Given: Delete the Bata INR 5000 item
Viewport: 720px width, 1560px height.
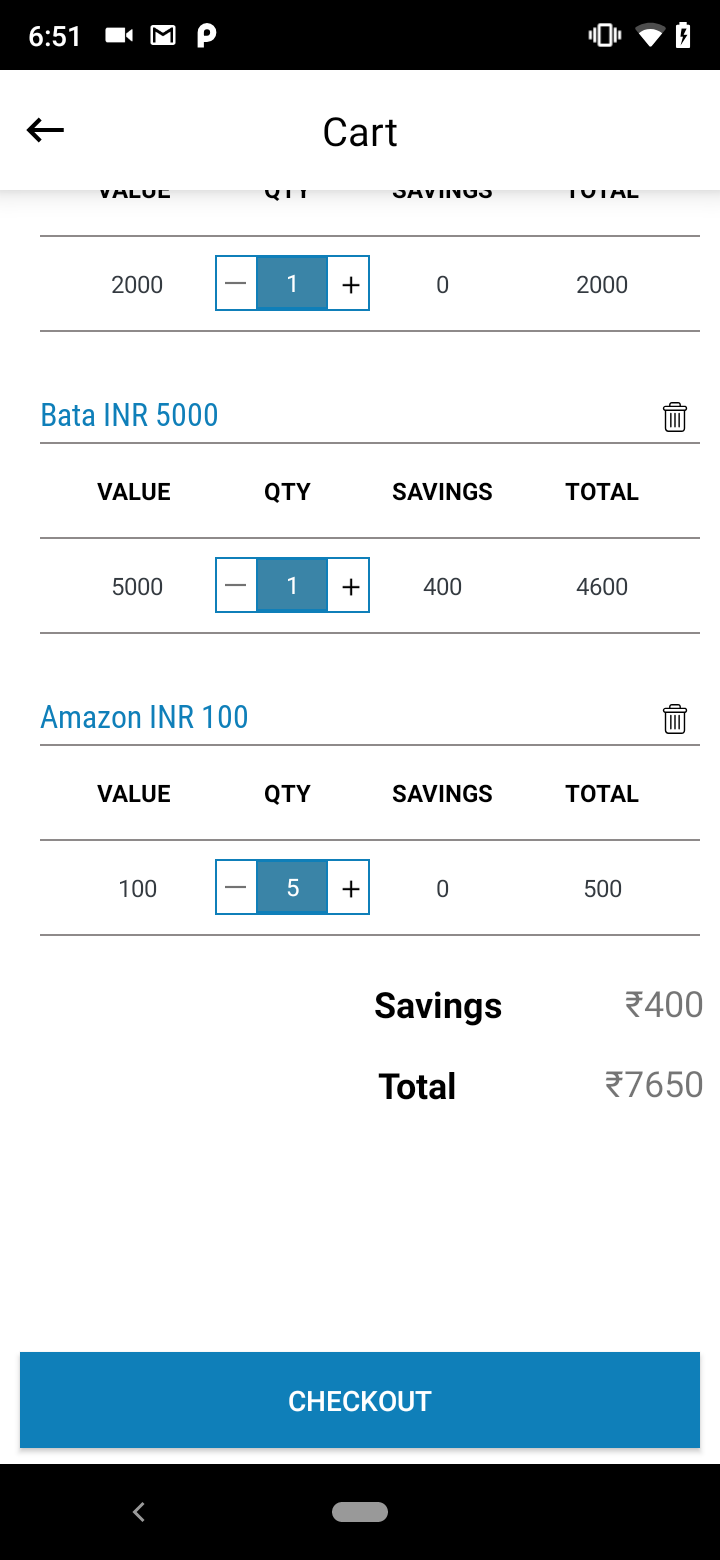Looking at the screenshot, I should (675, 417).
